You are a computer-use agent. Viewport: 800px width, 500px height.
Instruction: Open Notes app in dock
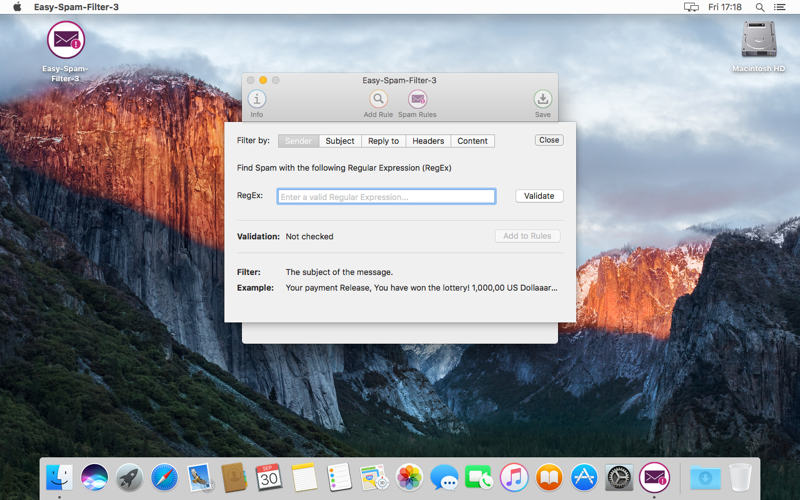tap(304, 478)
